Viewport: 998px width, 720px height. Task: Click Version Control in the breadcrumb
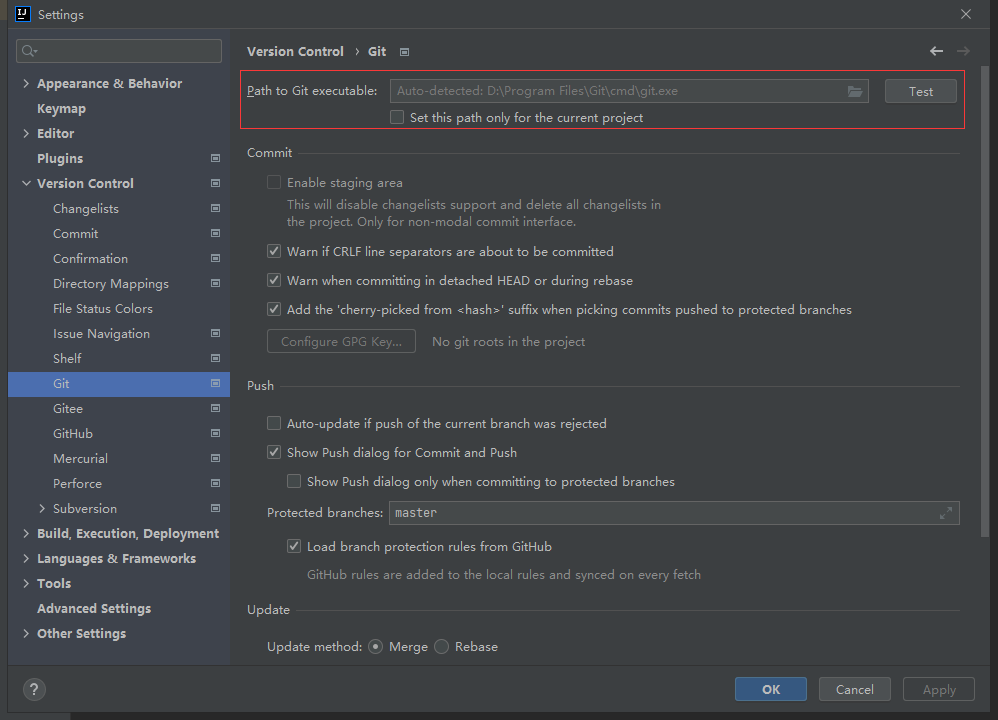coord(295,52)
